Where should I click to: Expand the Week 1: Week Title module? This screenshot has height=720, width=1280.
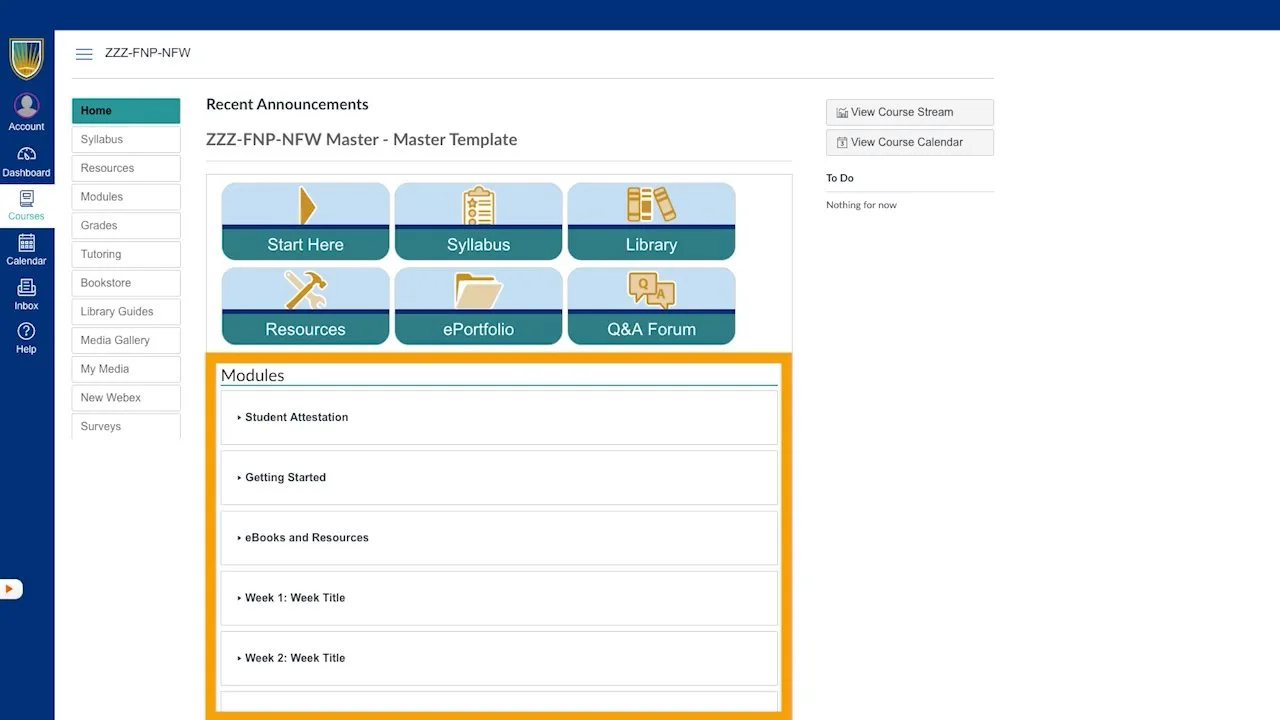pyautogui.click(x=499, y=597)
